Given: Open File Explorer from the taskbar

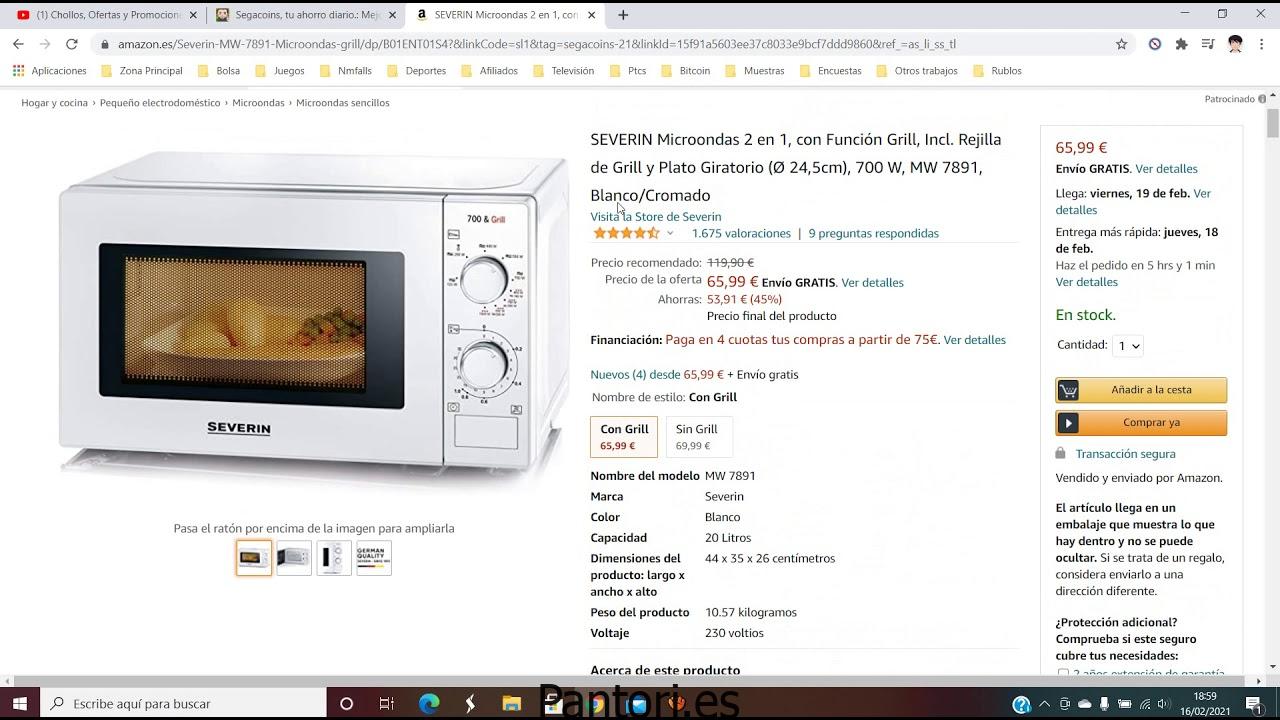Looking at the screenshot, I should pyautogui.click(x=511, y=704).
